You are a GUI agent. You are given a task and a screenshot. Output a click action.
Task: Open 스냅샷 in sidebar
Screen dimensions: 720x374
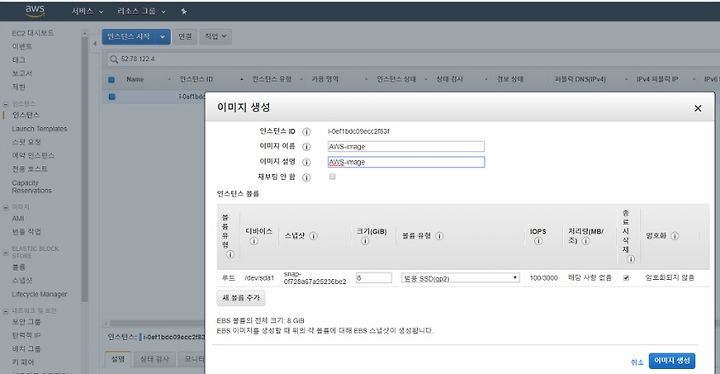coord(22,280)
